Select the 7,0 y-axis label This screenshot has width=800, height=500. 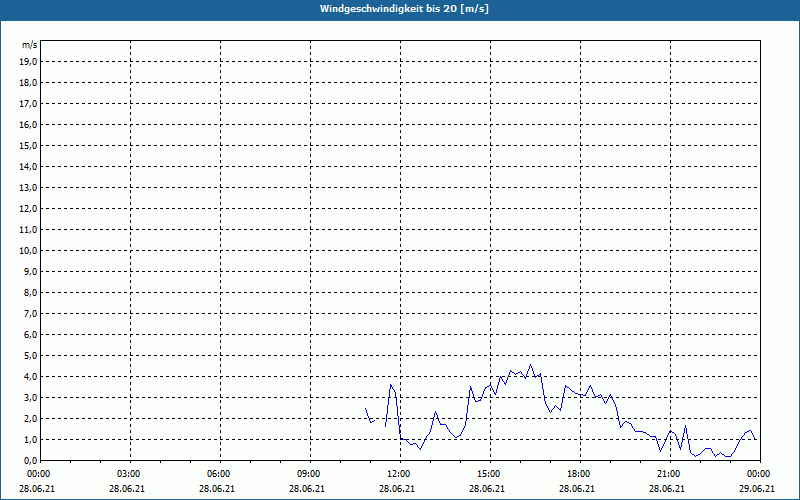[30, 313]
